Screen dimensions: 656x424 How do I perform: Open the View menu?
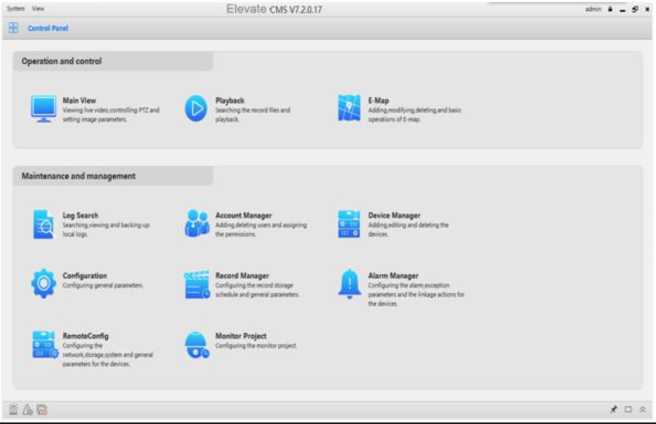[38, 8]
